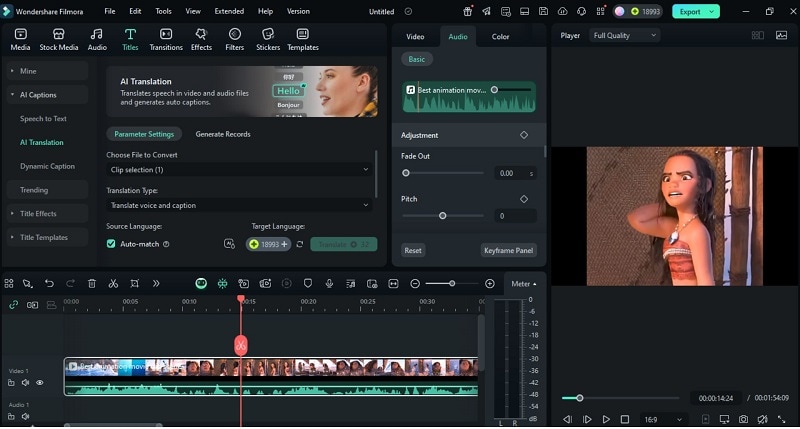Open the Choose File to Convert dropdown
The height and width of the screenshot is (429, 800).
coord(239,170)
